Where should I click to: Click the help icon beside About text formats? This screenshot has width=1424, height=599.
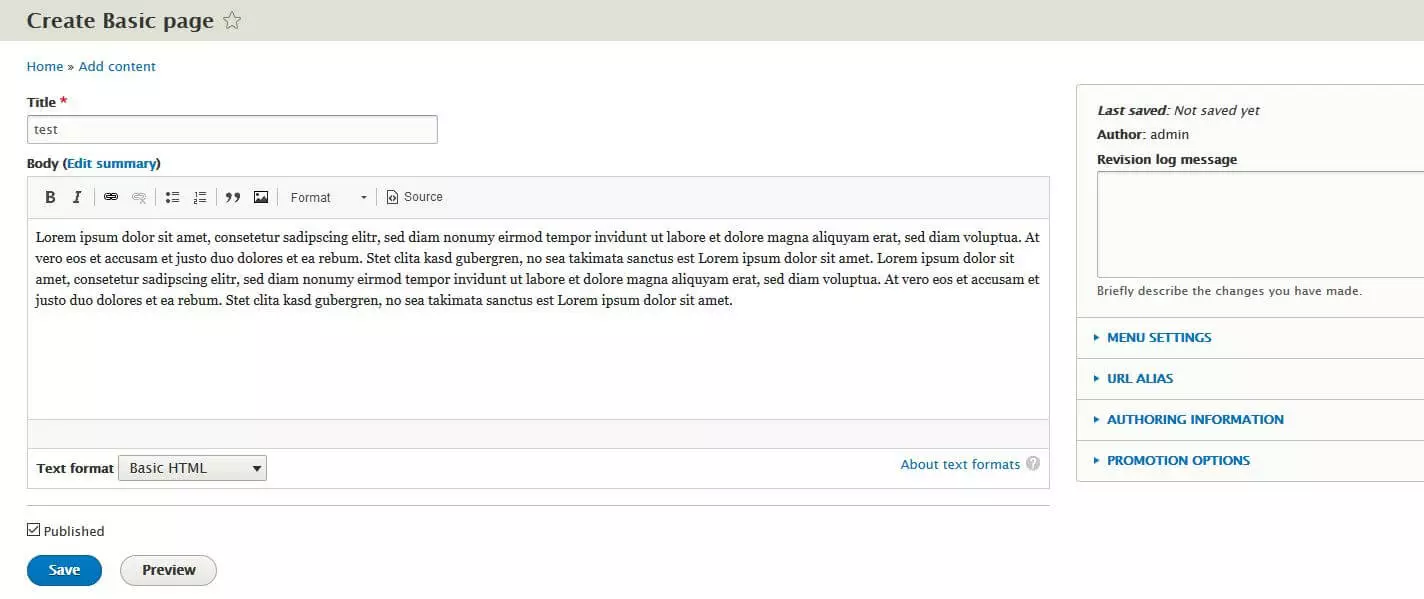pos(1033,464)
